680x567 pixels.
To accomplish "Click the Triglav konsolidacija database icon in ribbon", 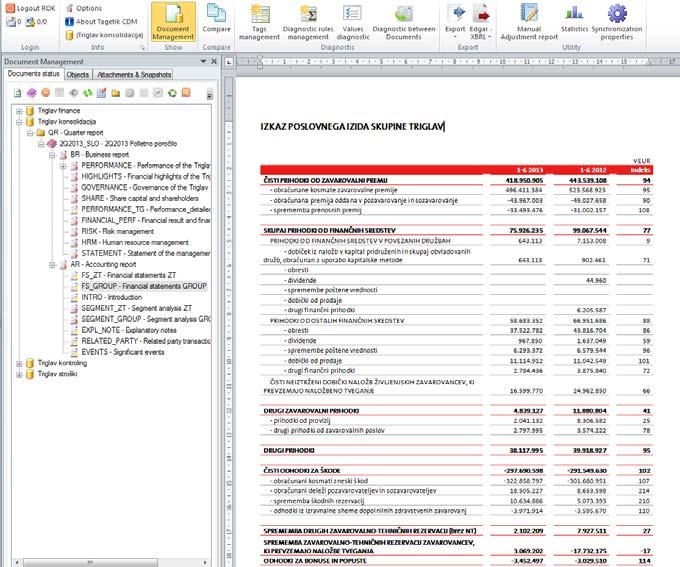I will pos(69,35).
